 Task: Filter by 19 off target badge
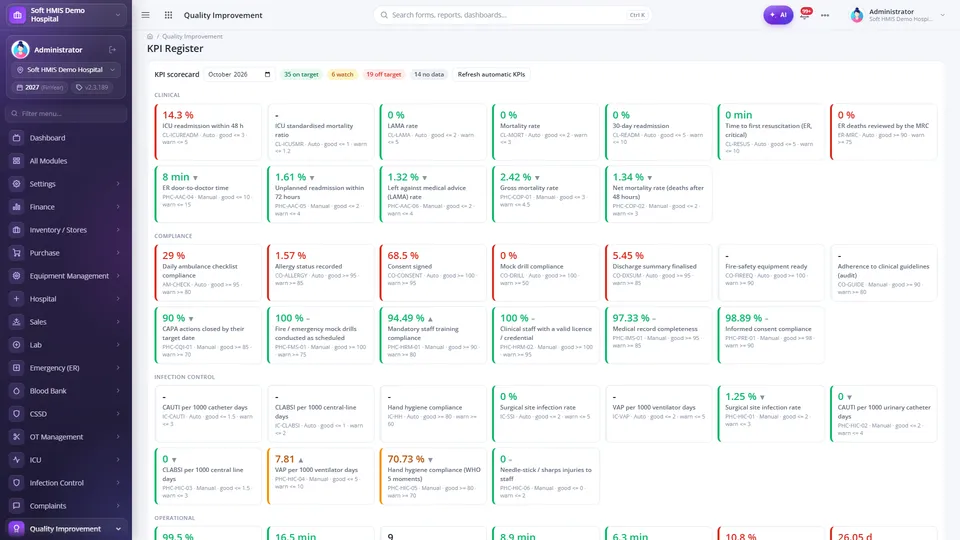click(384, 74)
